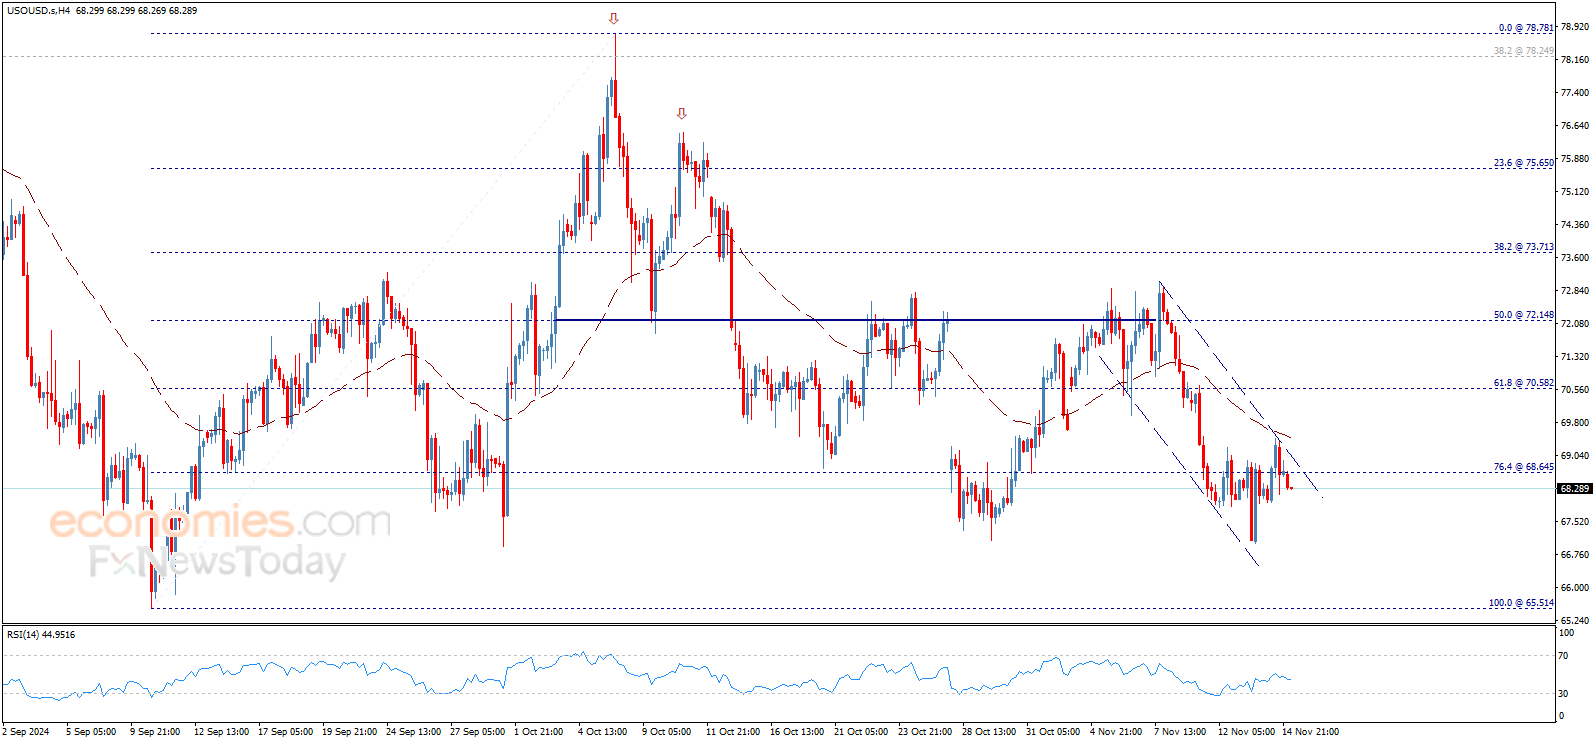Click the 9 Oct 05:00 date label

(x=666, y=732)
